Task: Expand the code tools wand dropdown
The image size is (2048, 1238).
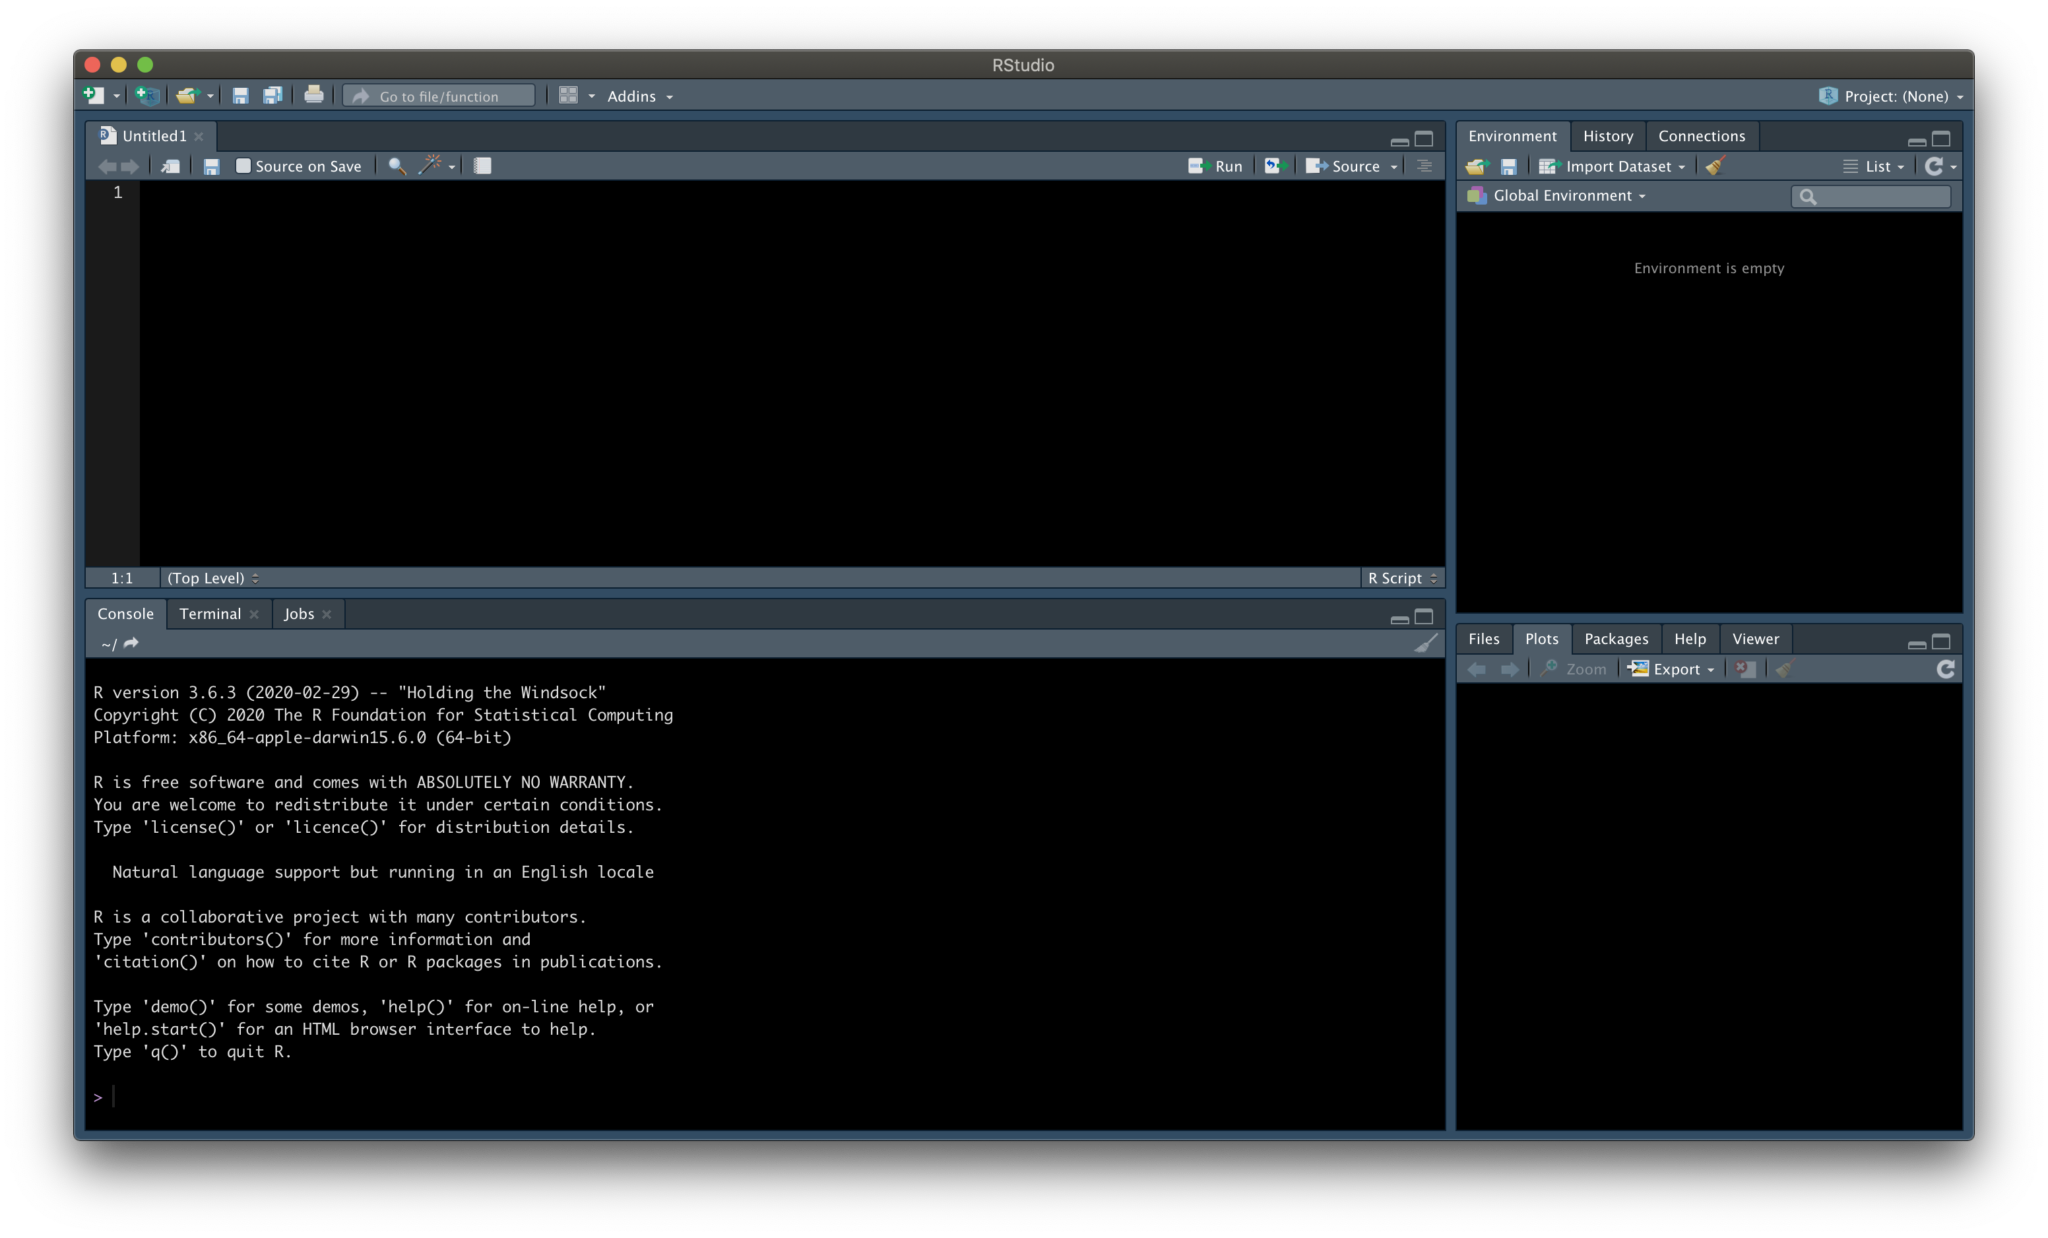Action: (452, 167)
